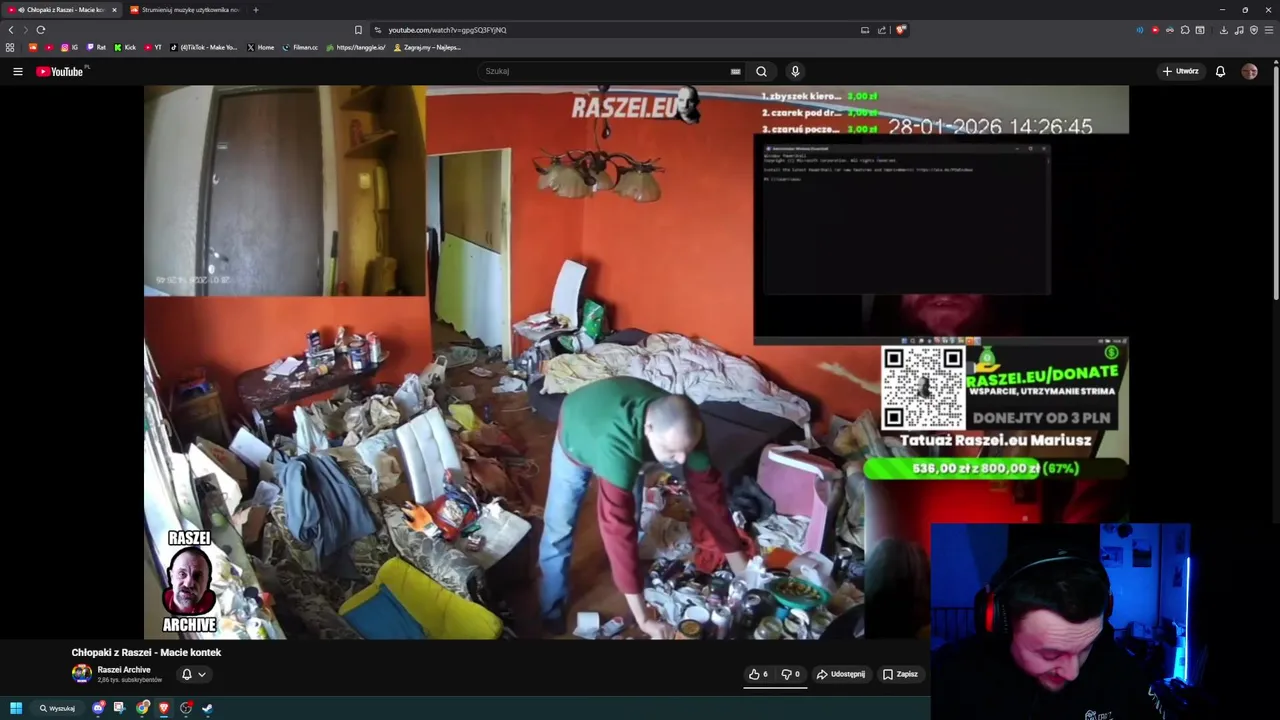This screenshot has width=1280, height=720.
Task: Open the on-screen keyboard in search box
Action: point(735,71)
